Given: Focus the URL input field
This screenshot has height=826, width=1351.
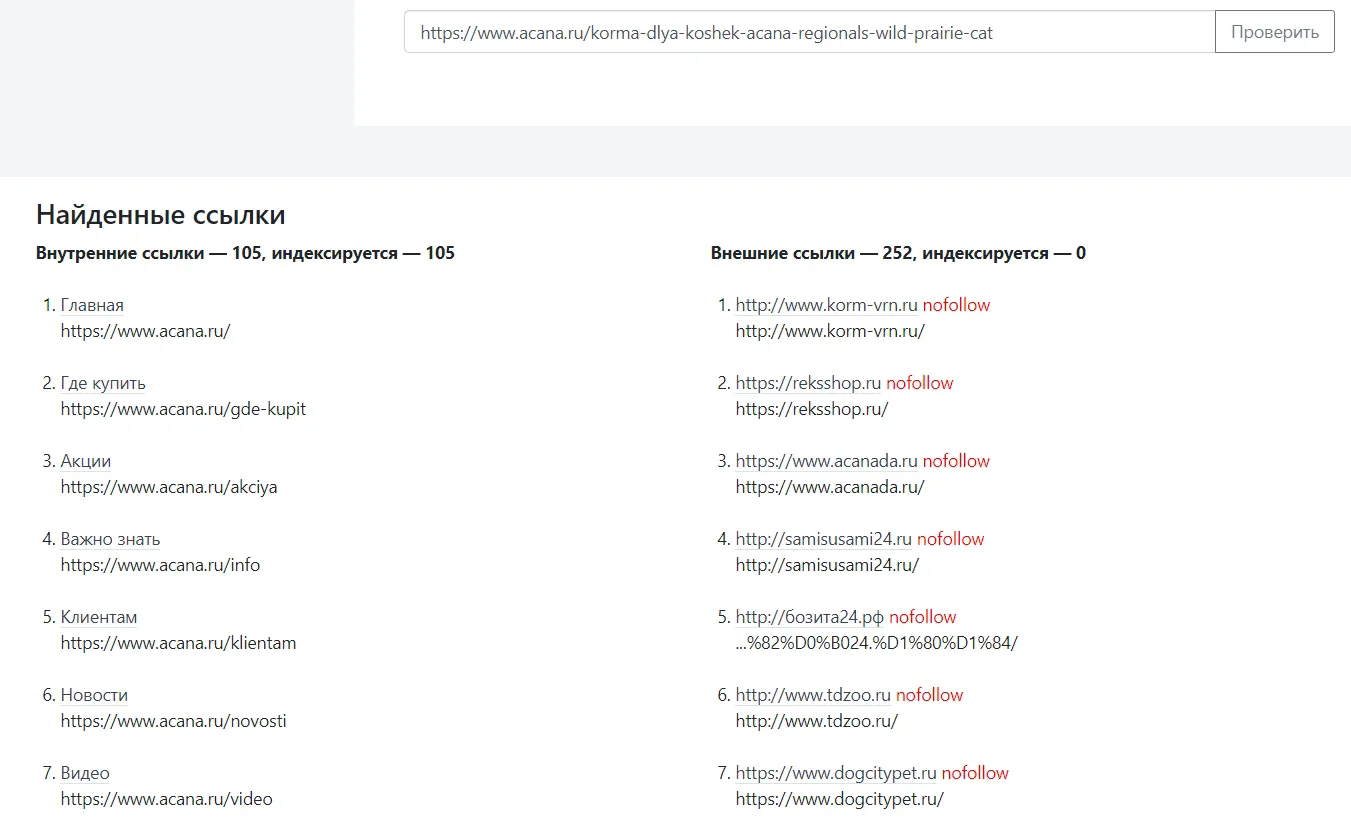Looking at the screenshot, I should point(809,32).
